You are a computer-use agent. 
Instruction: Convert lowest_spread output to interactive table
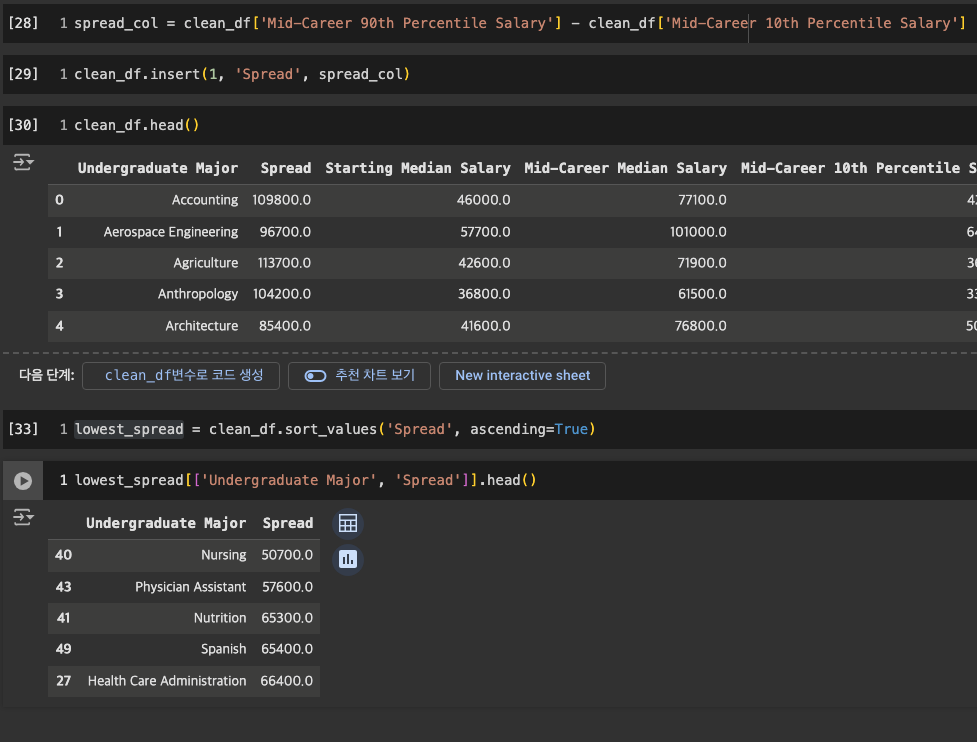click(x=348, y=523)
